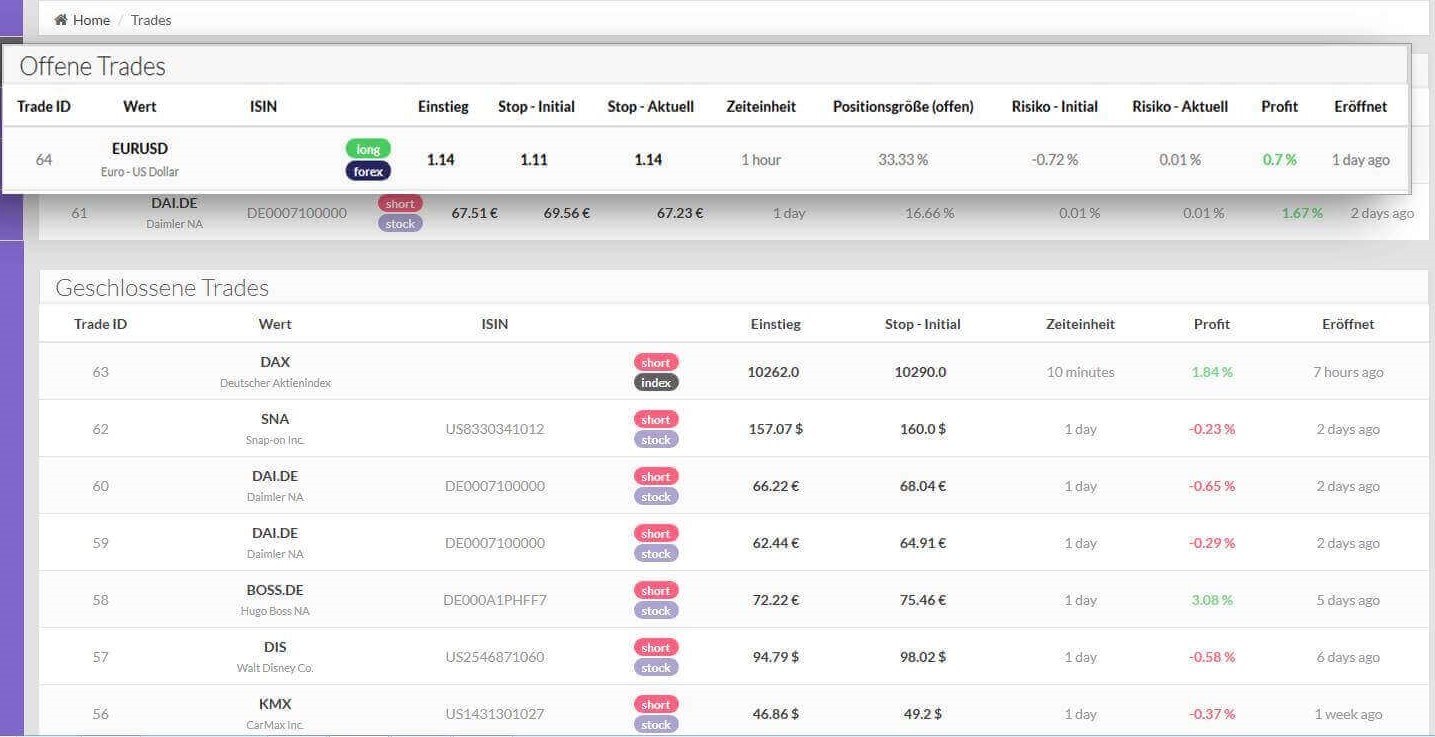Click the index badge on DAX trade
Viewport: 1435px width, 737px height.
656,382
